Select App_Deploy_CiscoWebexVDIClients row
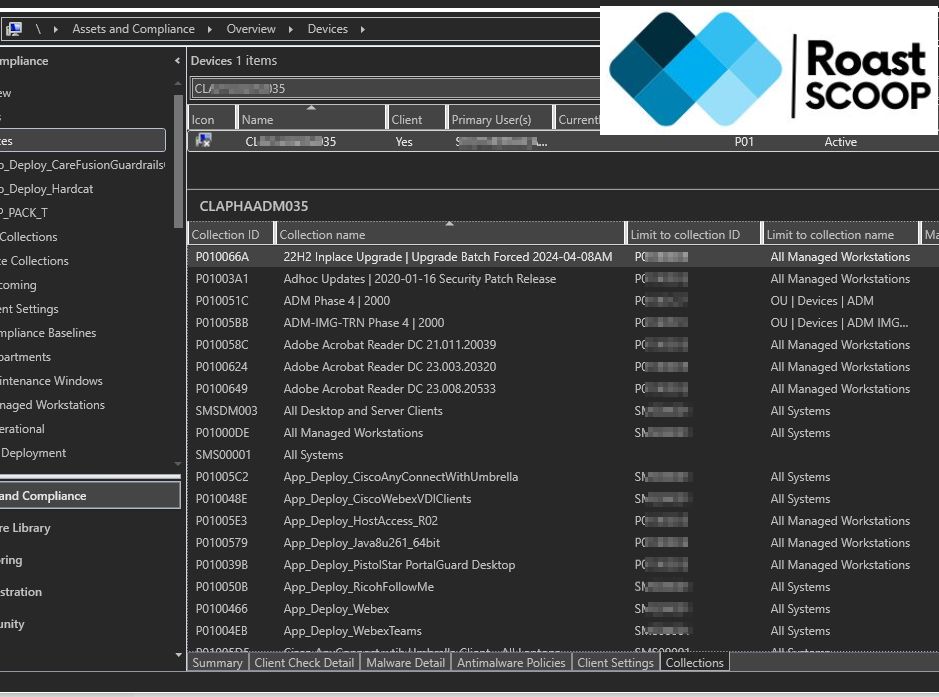Image resolution: width=939 pixels, height=697 pixels. [563, 499]
